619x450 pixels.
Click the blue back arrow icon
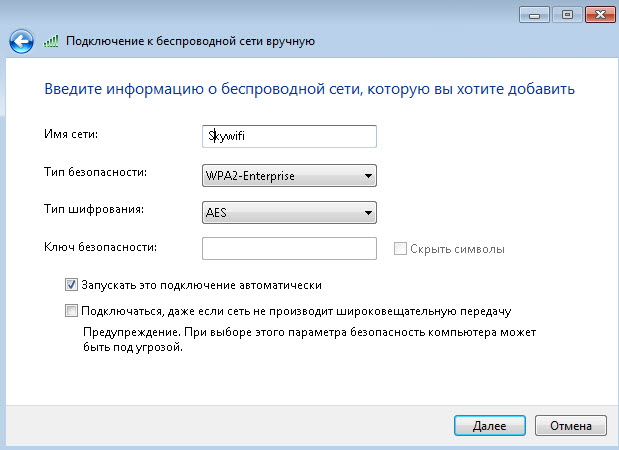[21, 41]
